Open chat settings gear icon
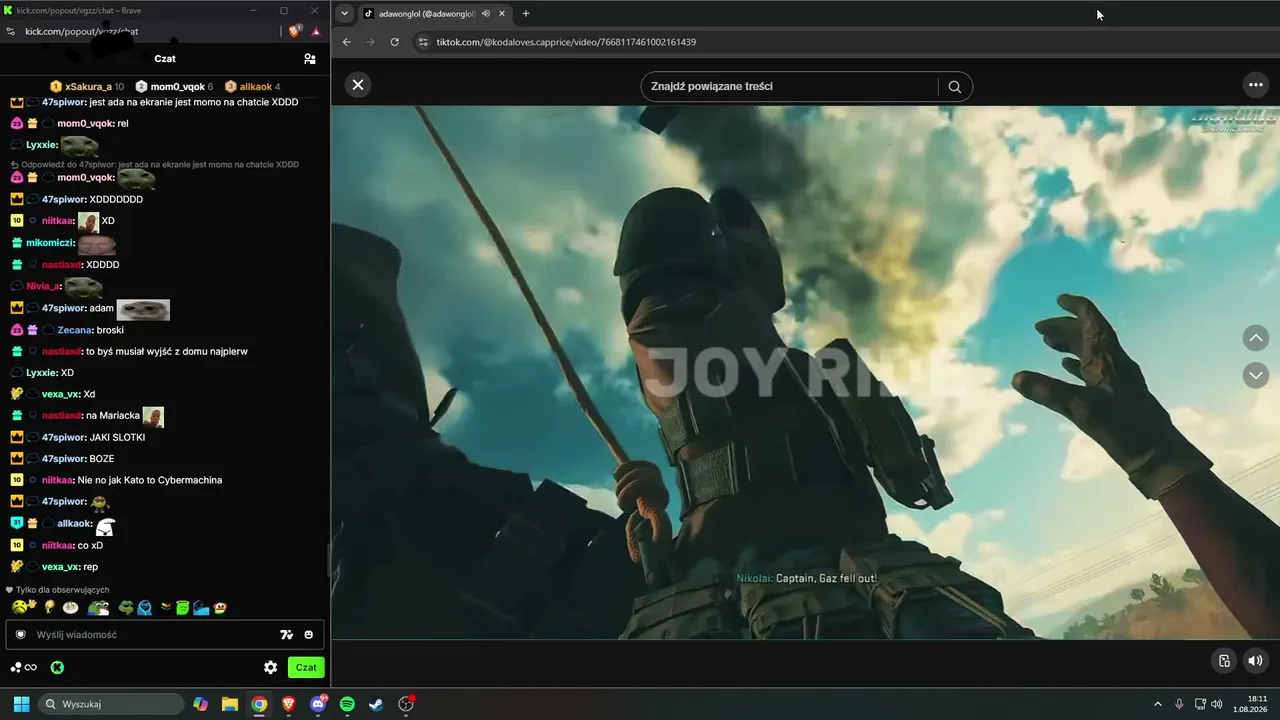This screenshot has width=1280, height=720. pyautogui.click(x=270, y=667)
